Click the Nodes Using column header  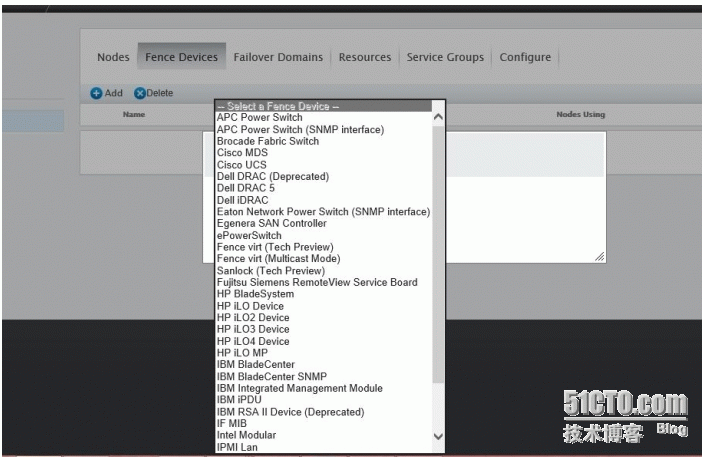581,115
